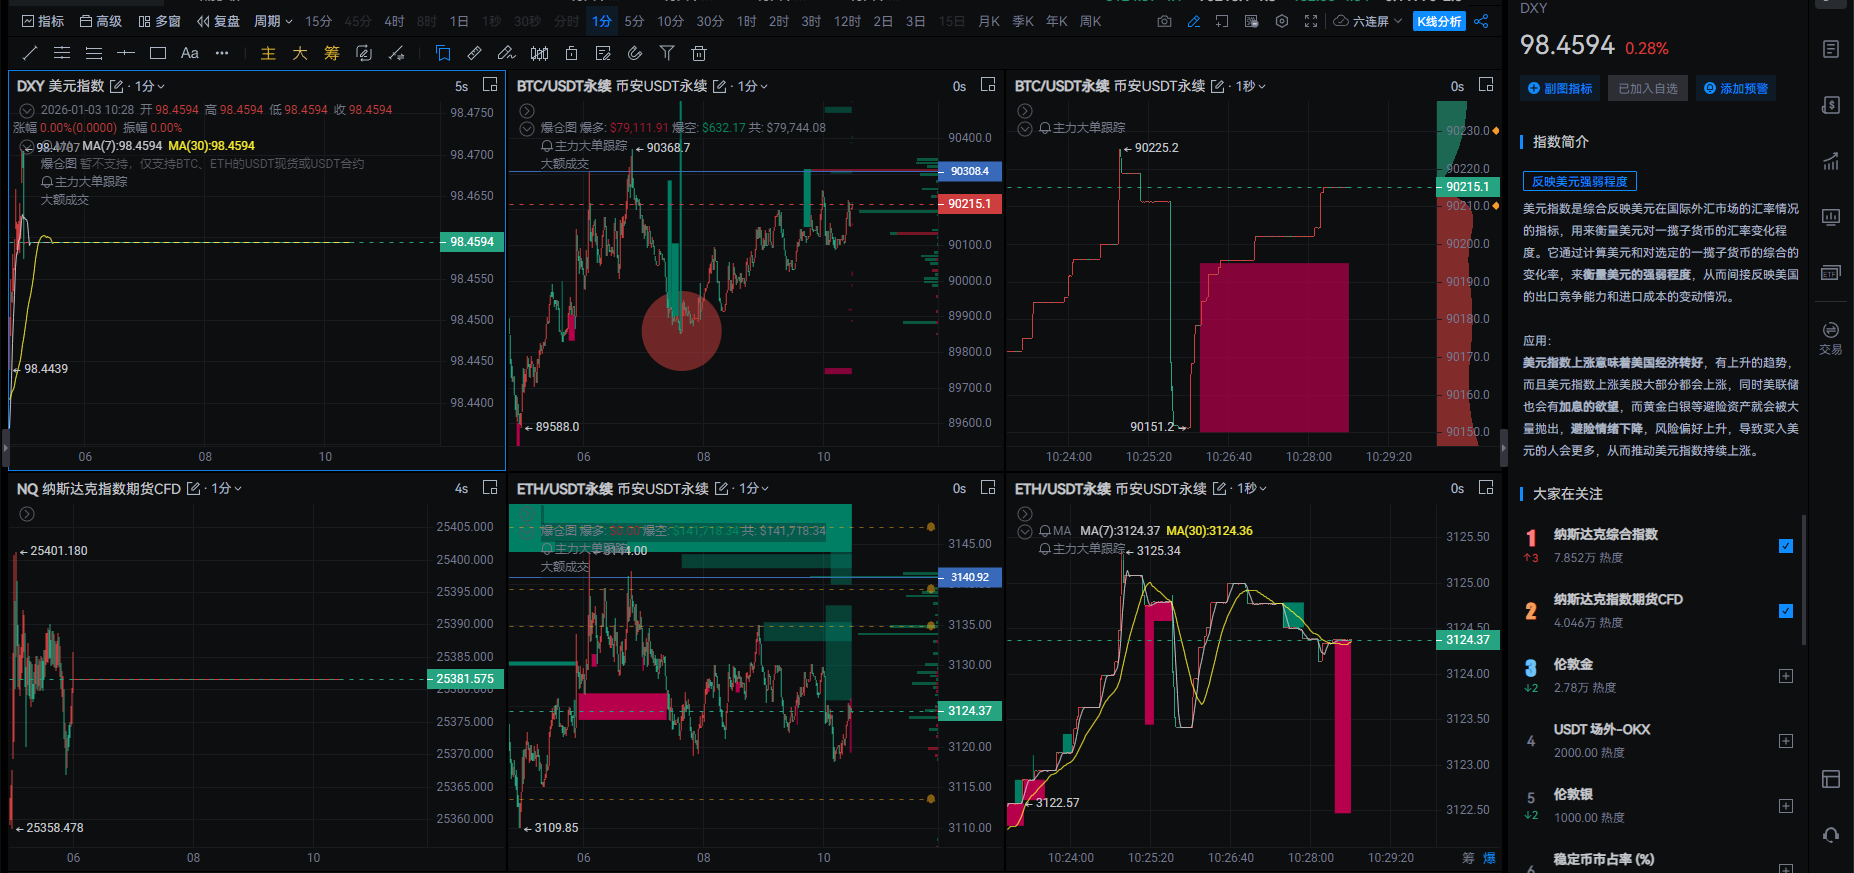Click the ruler measure tool icon

[x=475, y=53]
